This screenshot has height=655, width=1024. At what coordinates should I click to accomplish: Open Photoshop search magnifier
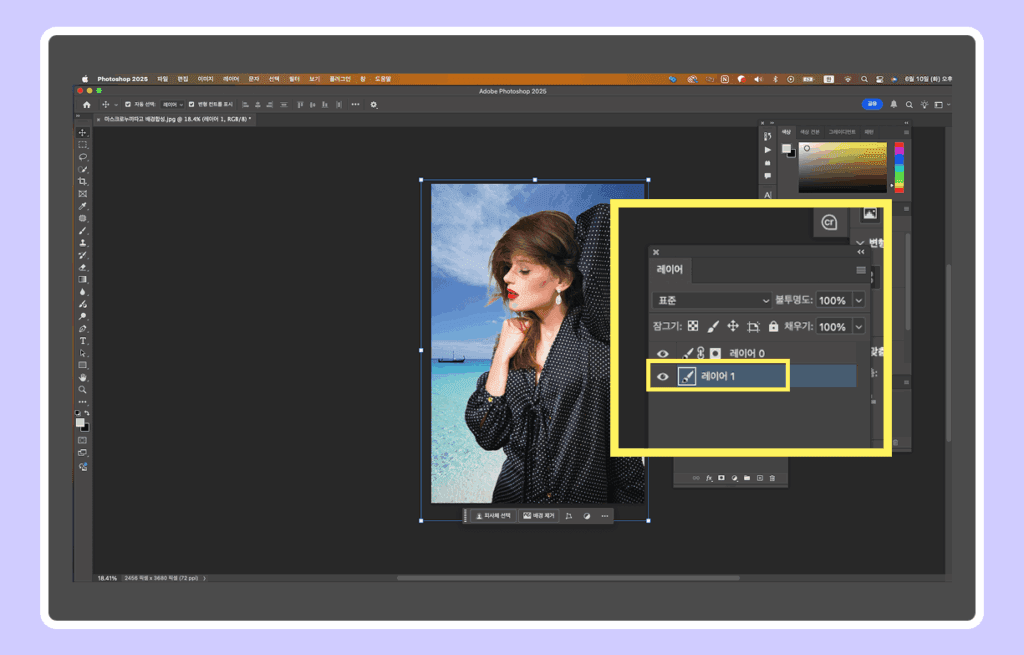[x=909, y=104]
